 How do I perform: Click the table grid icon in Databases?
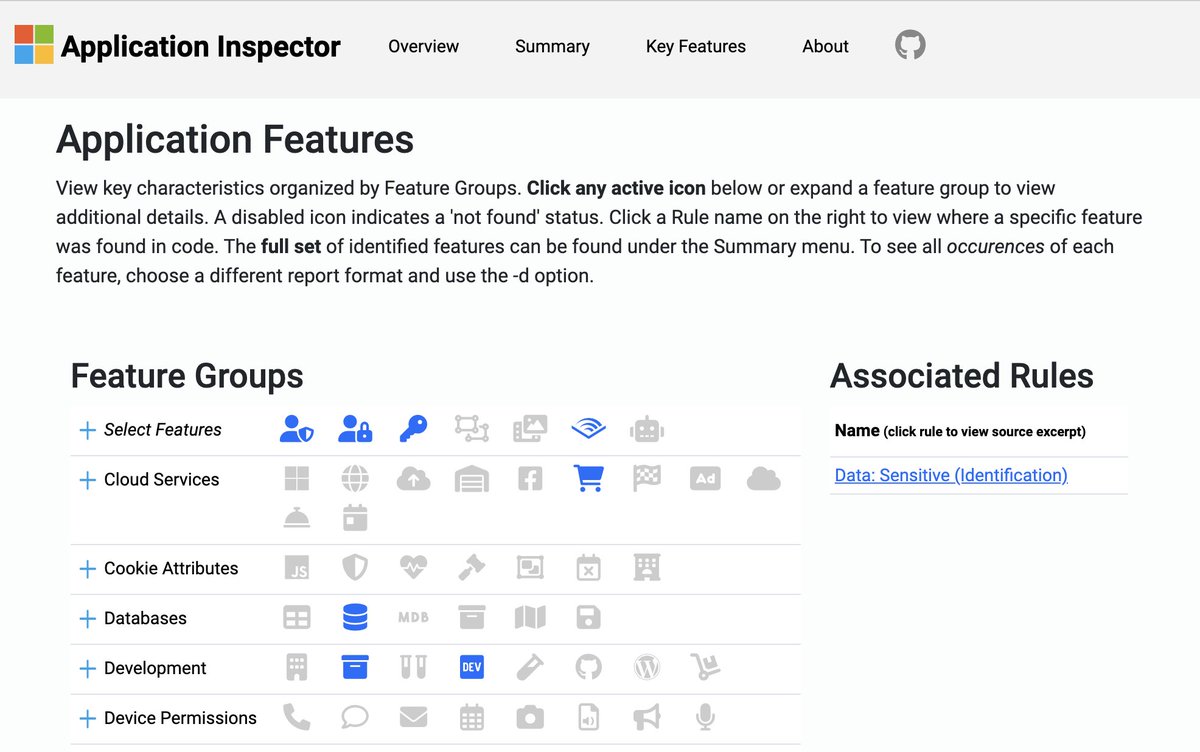[x=297, y=618]
